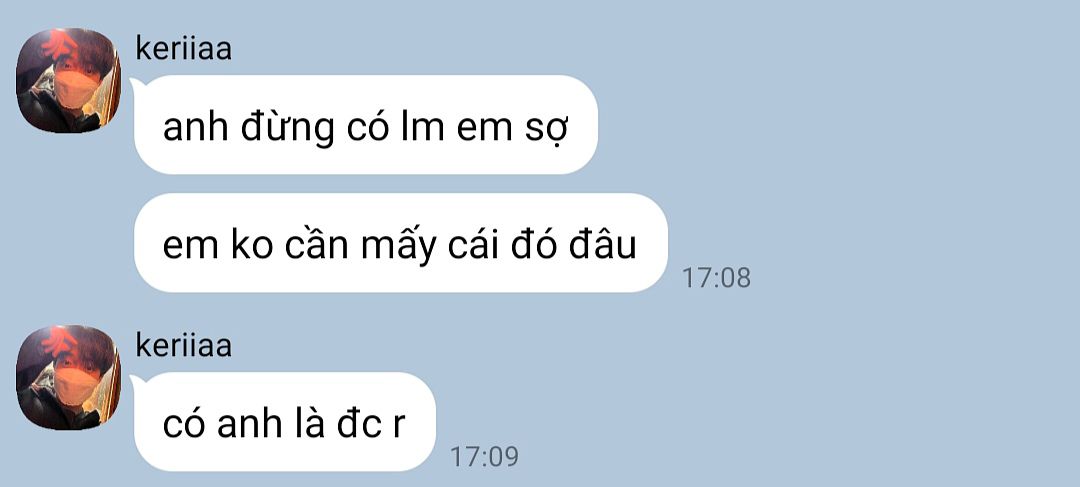Click the speech tail of the first bubble
The width and height of the screenshot is (1080, 487).
click(136, 85)
